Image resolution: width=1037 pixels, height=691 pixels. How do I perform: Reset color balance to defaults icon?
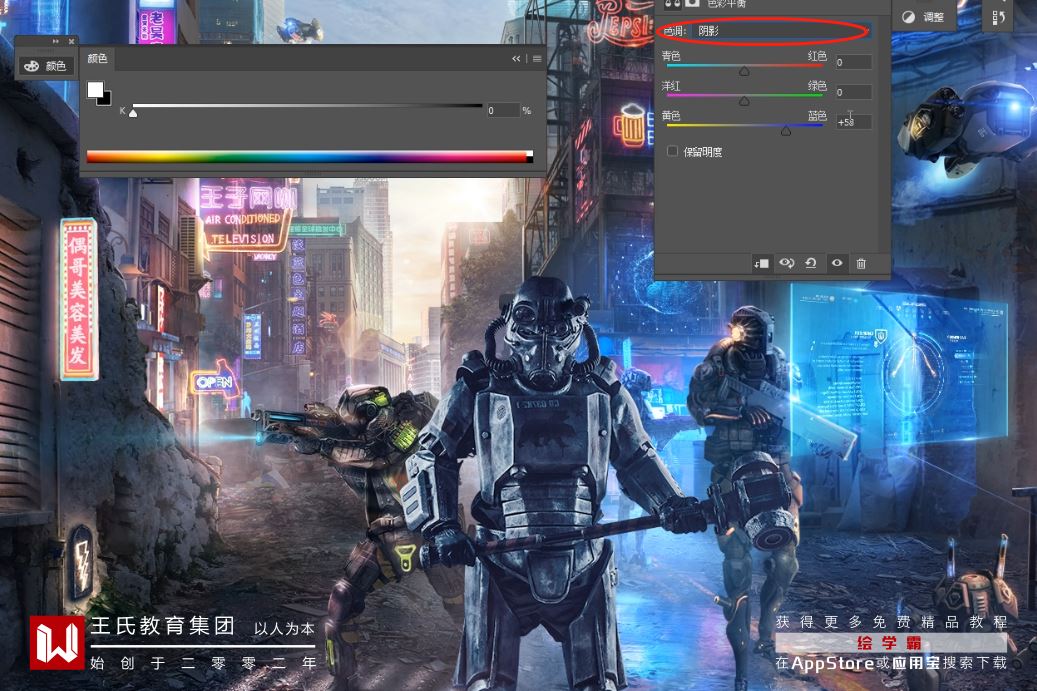pyautogui.click(x=811, y=263)
